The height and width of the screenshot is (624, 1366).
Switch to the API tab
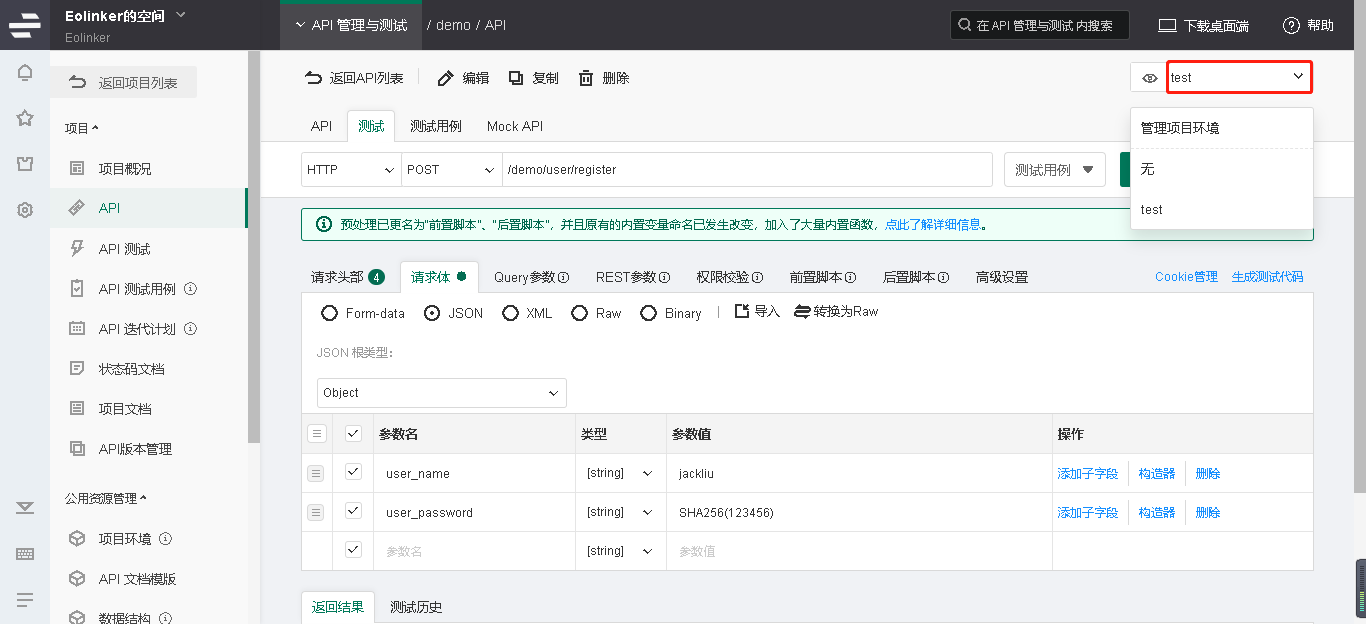[x=321, y=126]
